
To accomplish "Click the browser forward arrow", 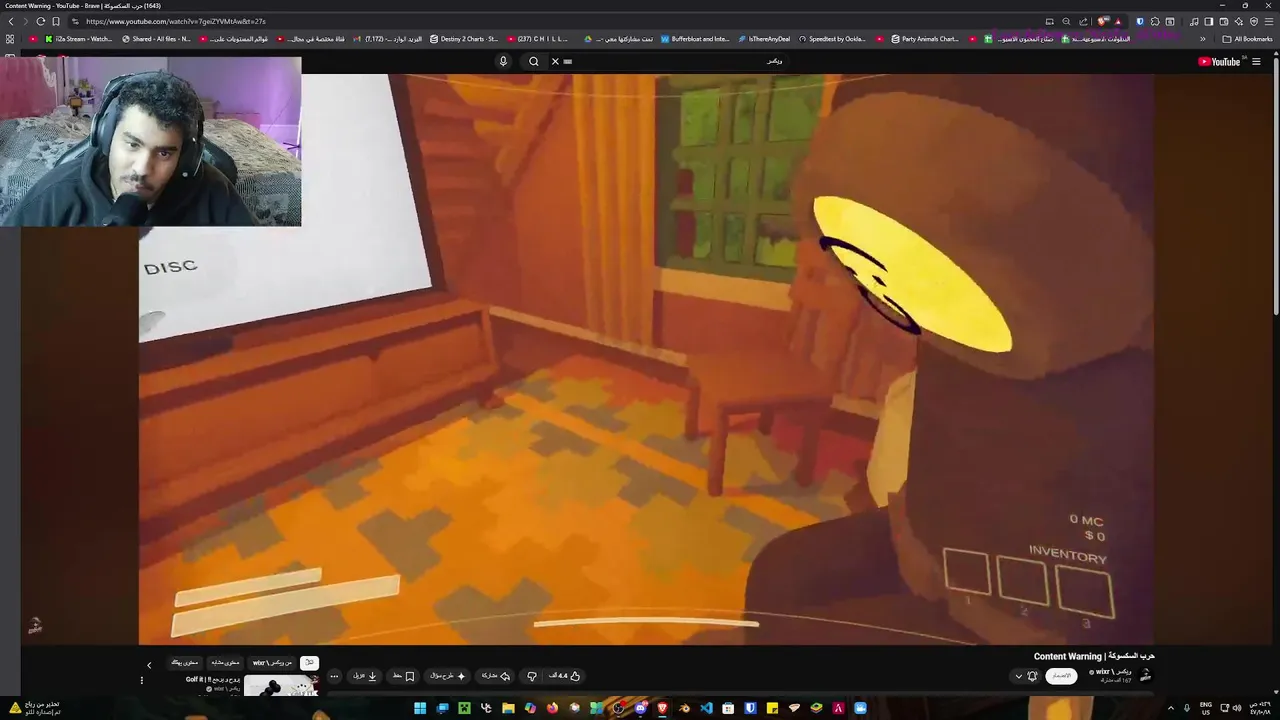I will coord(25,21).
